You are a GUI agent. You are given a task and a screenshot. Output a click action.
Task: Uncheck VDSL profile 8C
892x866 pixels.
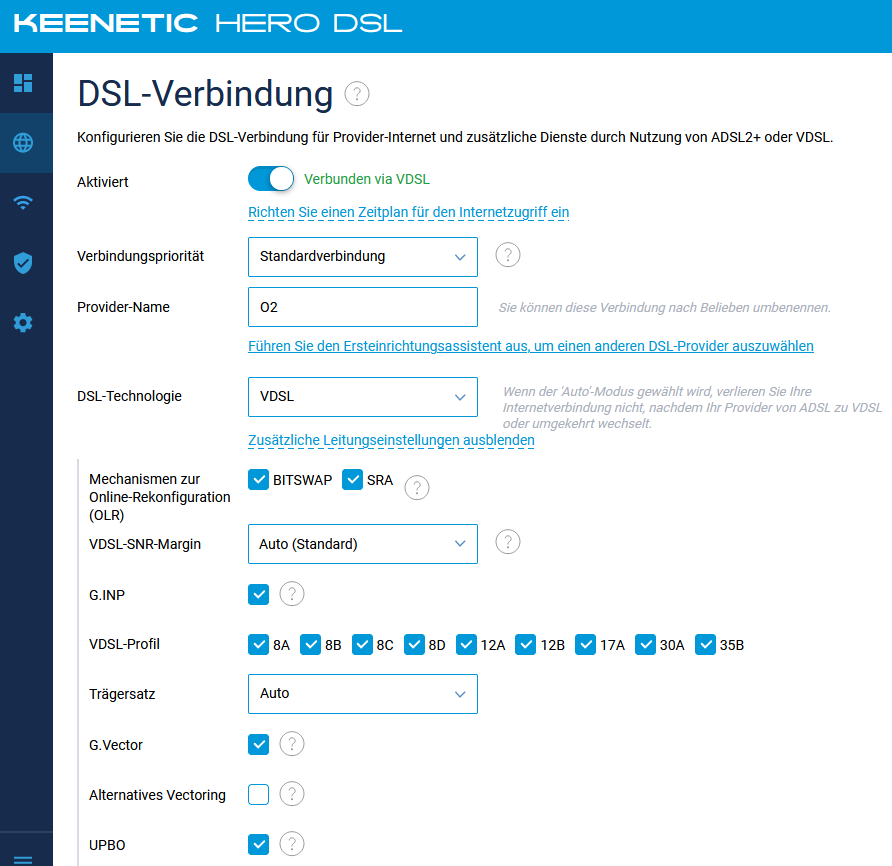[x=362, y=645]
